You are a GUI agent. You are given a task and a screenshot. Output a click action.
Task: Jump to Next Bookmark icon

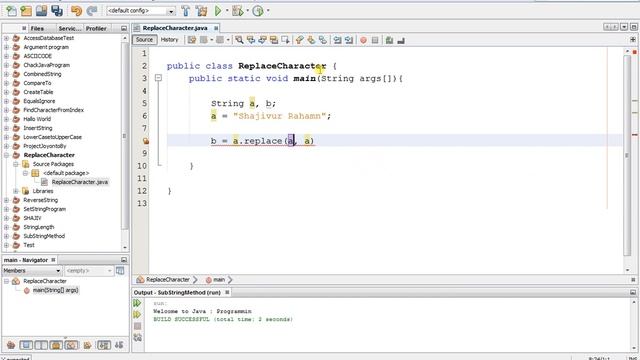point(311,40)
